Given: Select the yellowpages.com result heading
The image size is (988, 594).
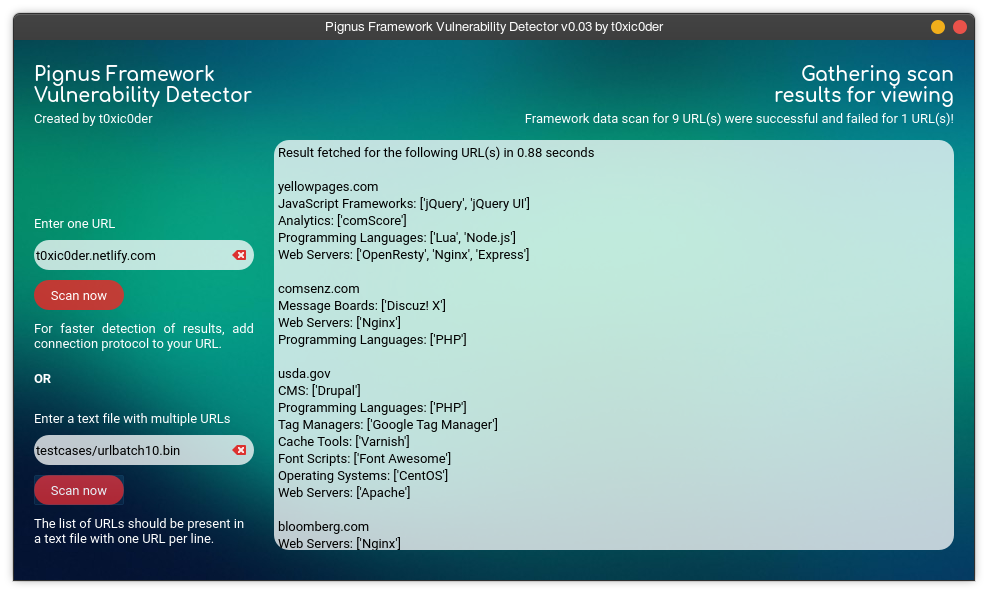Looking at the screenshot, I should [328, 186].
